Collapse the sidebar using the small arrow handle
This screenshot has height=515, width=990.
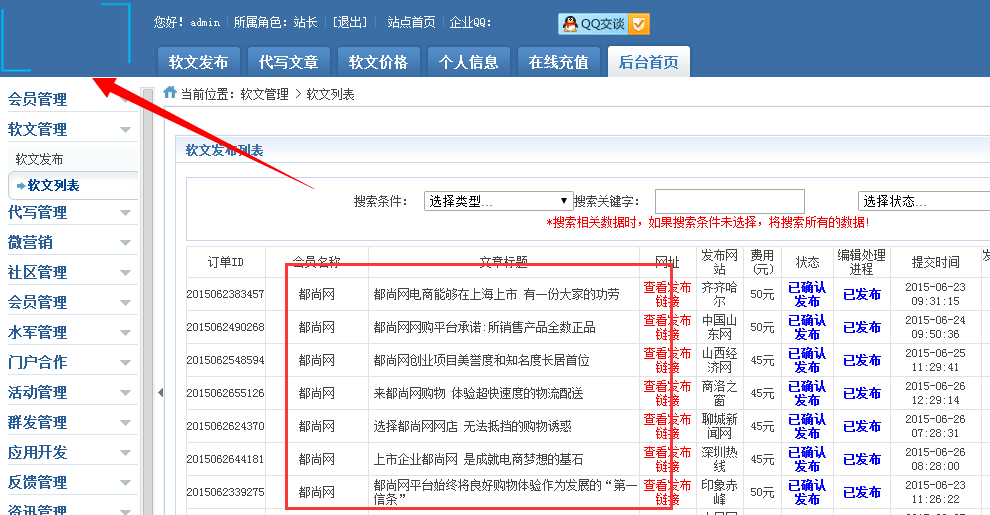click(160, 393)
